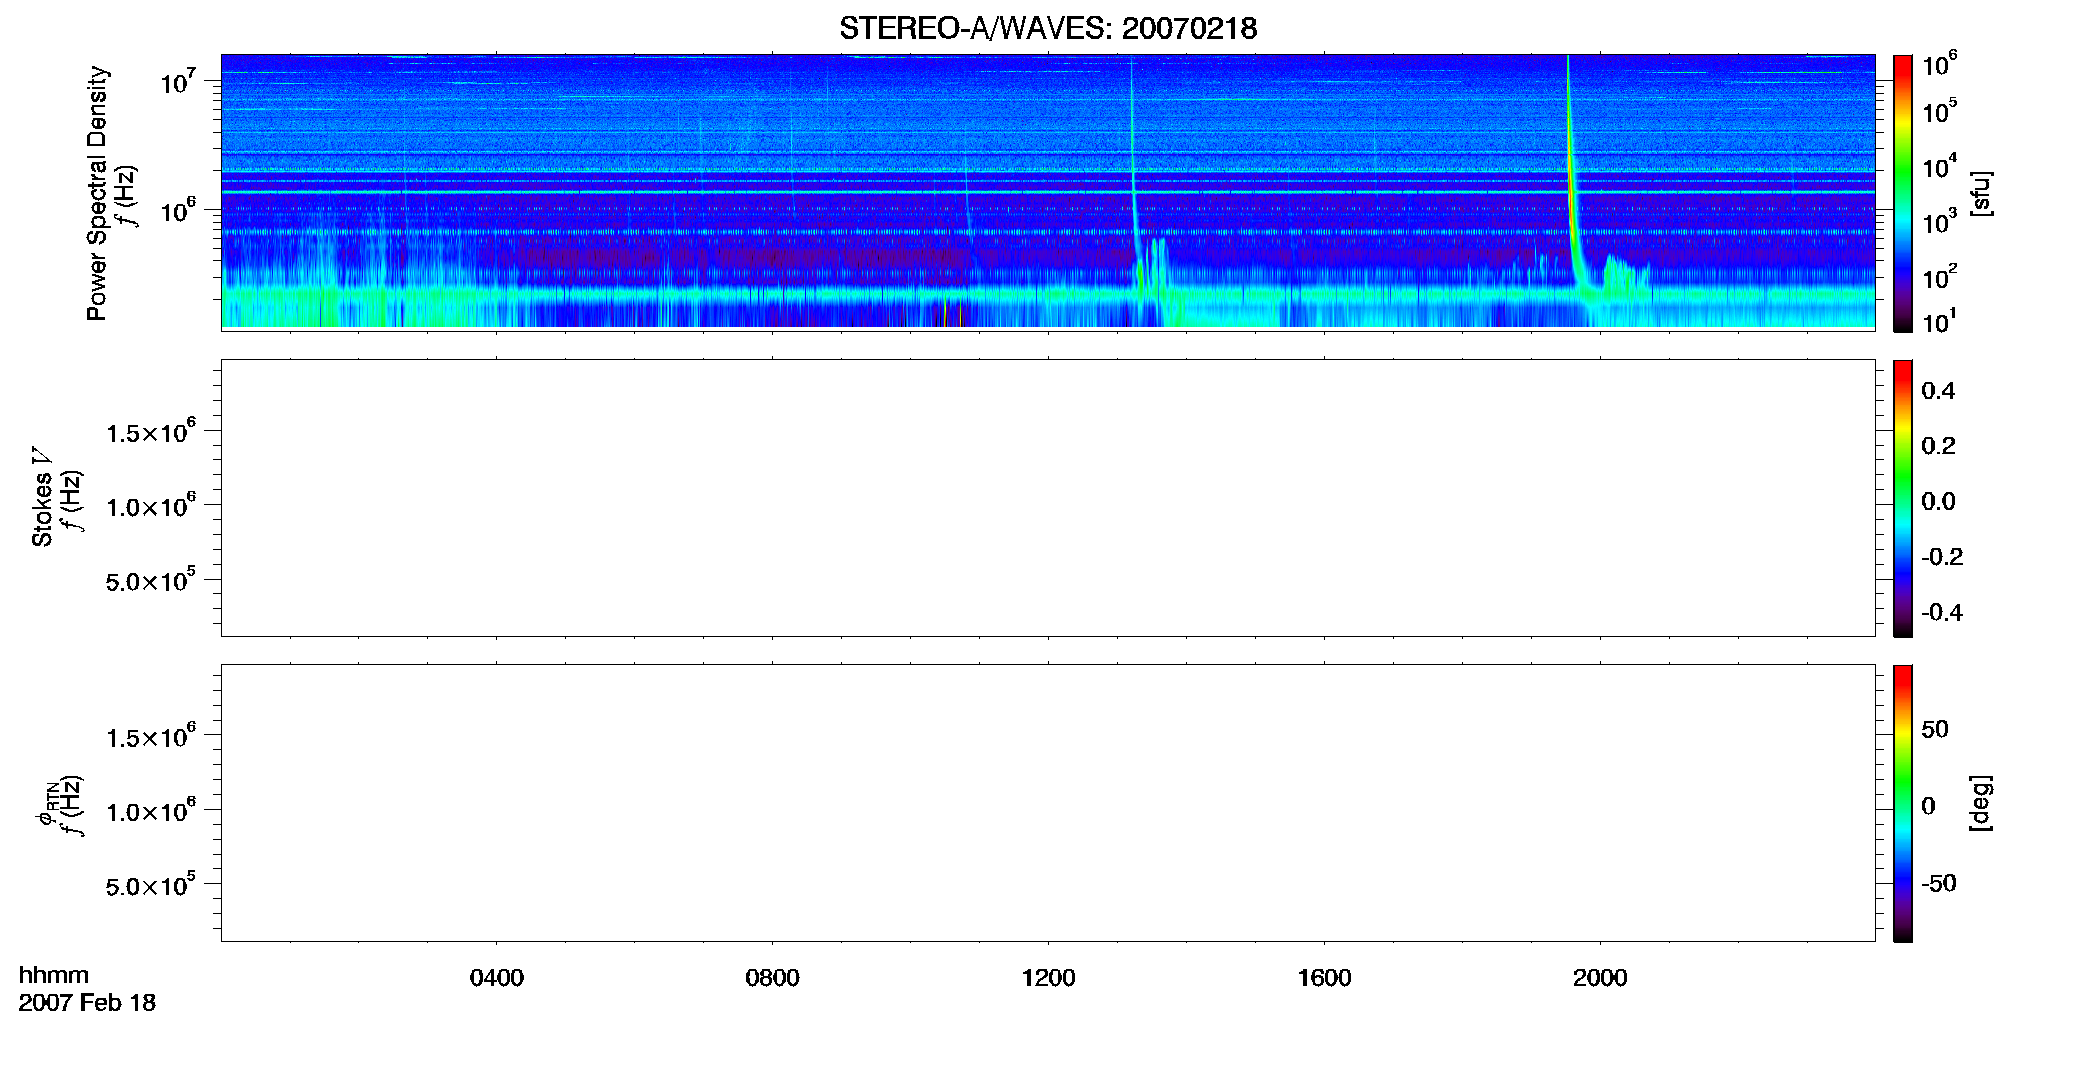
Task: Select the Stokes V panel 1.0×10^6 tick label
Action: click(x=151, y=506)
